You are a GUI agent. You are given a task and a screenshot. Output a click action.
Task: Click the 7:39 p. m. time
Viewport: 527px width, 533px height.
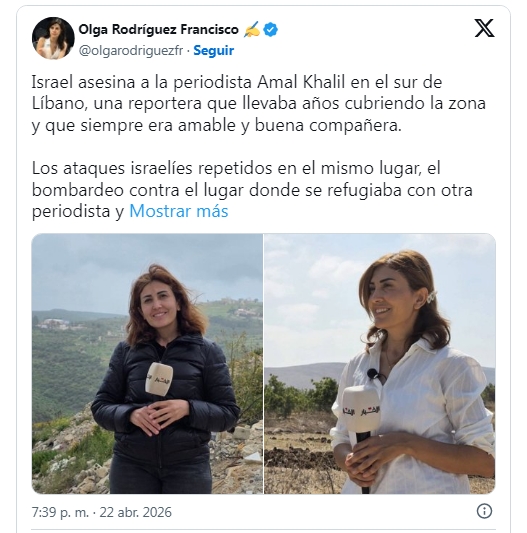coord(60,512)
